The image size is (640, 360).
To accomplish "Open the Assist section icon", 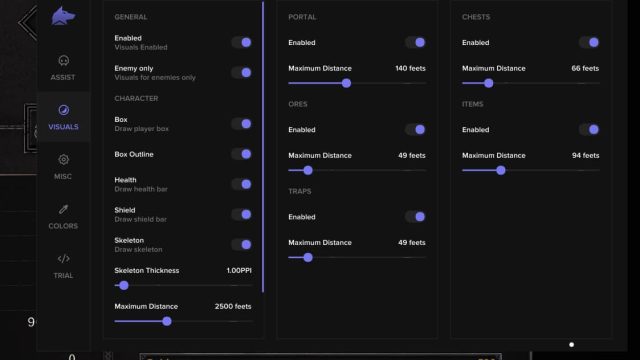I will (x=63, y=61).
